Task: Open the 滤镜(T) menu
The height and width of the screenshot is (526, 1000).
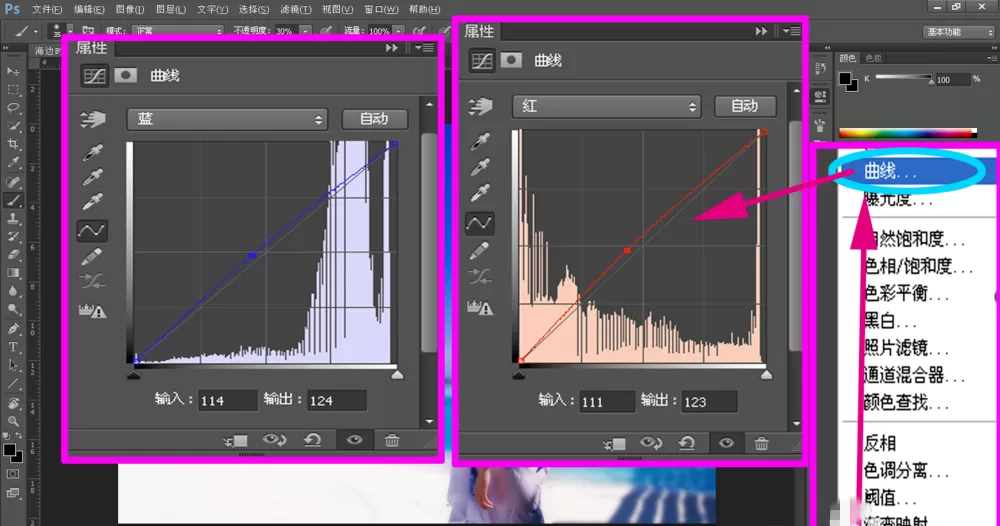Action: (295, 10)
